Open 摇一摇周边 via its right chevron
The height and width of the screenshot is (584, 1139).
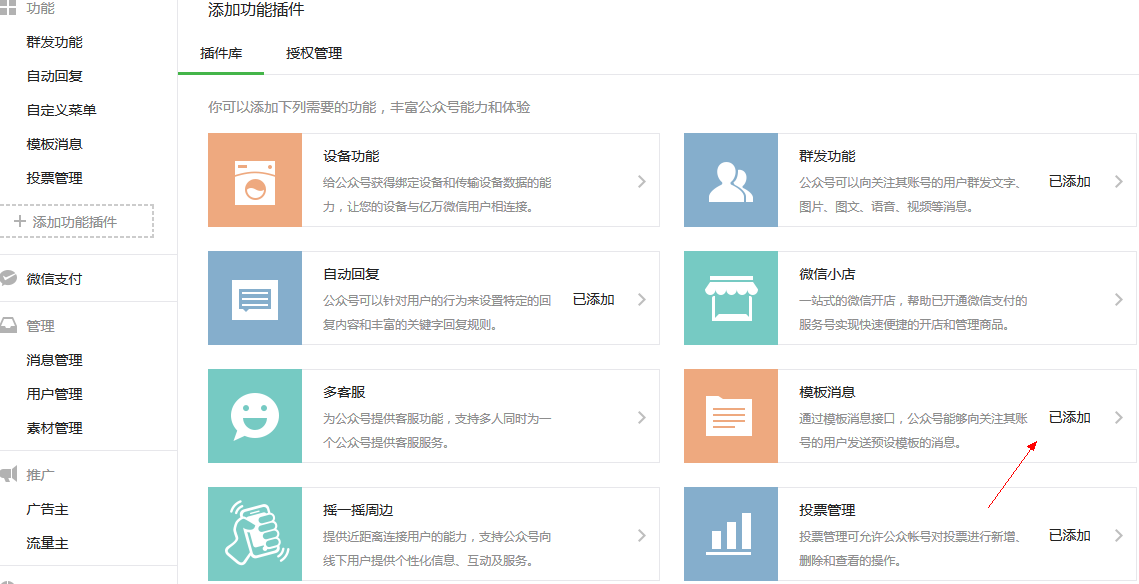(x=641, y=535)
